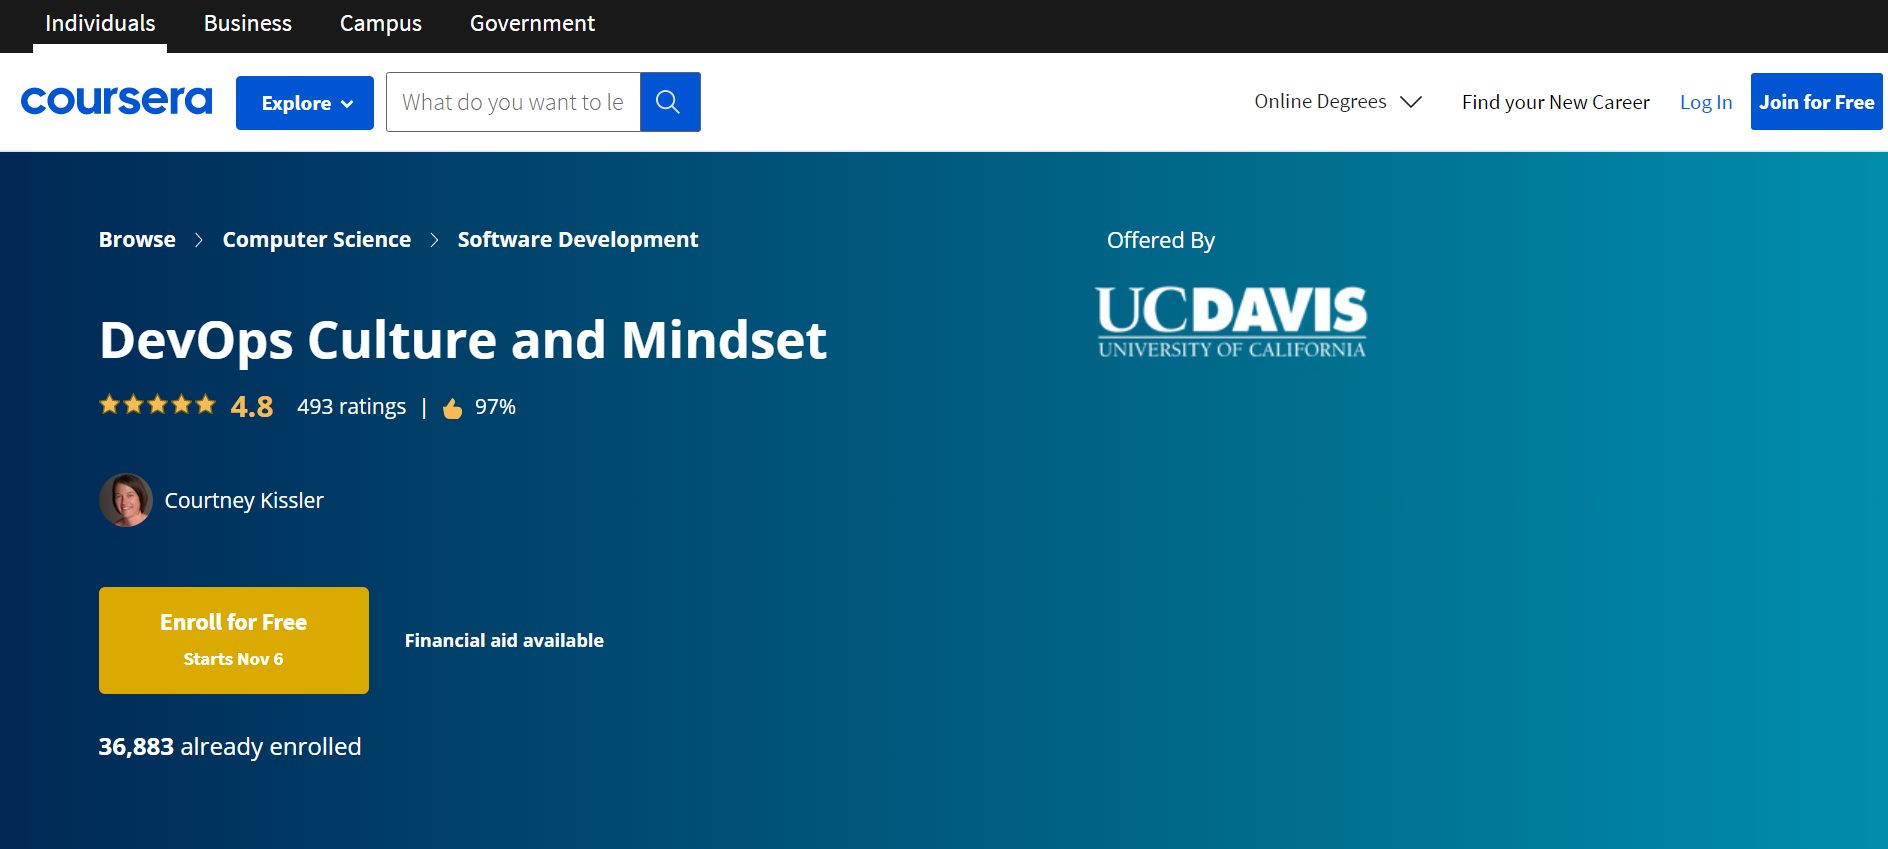Switch to the Business tab
Image resolution: width=1888 pixels, height=849 pixels.
(248, 23)
